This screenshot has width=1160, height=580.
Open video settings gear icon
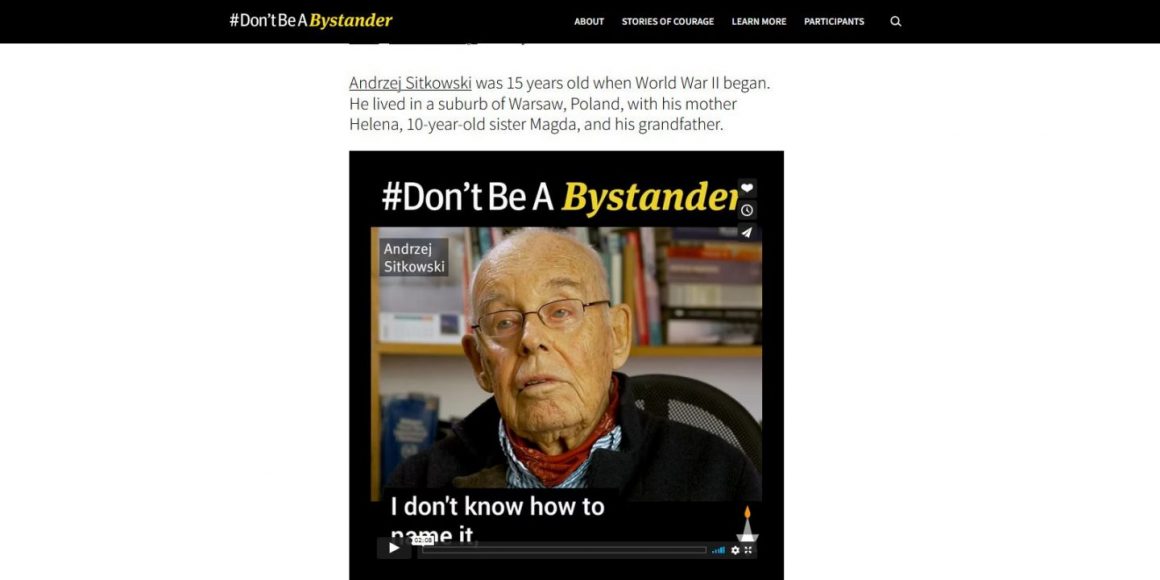pos(735,550)
